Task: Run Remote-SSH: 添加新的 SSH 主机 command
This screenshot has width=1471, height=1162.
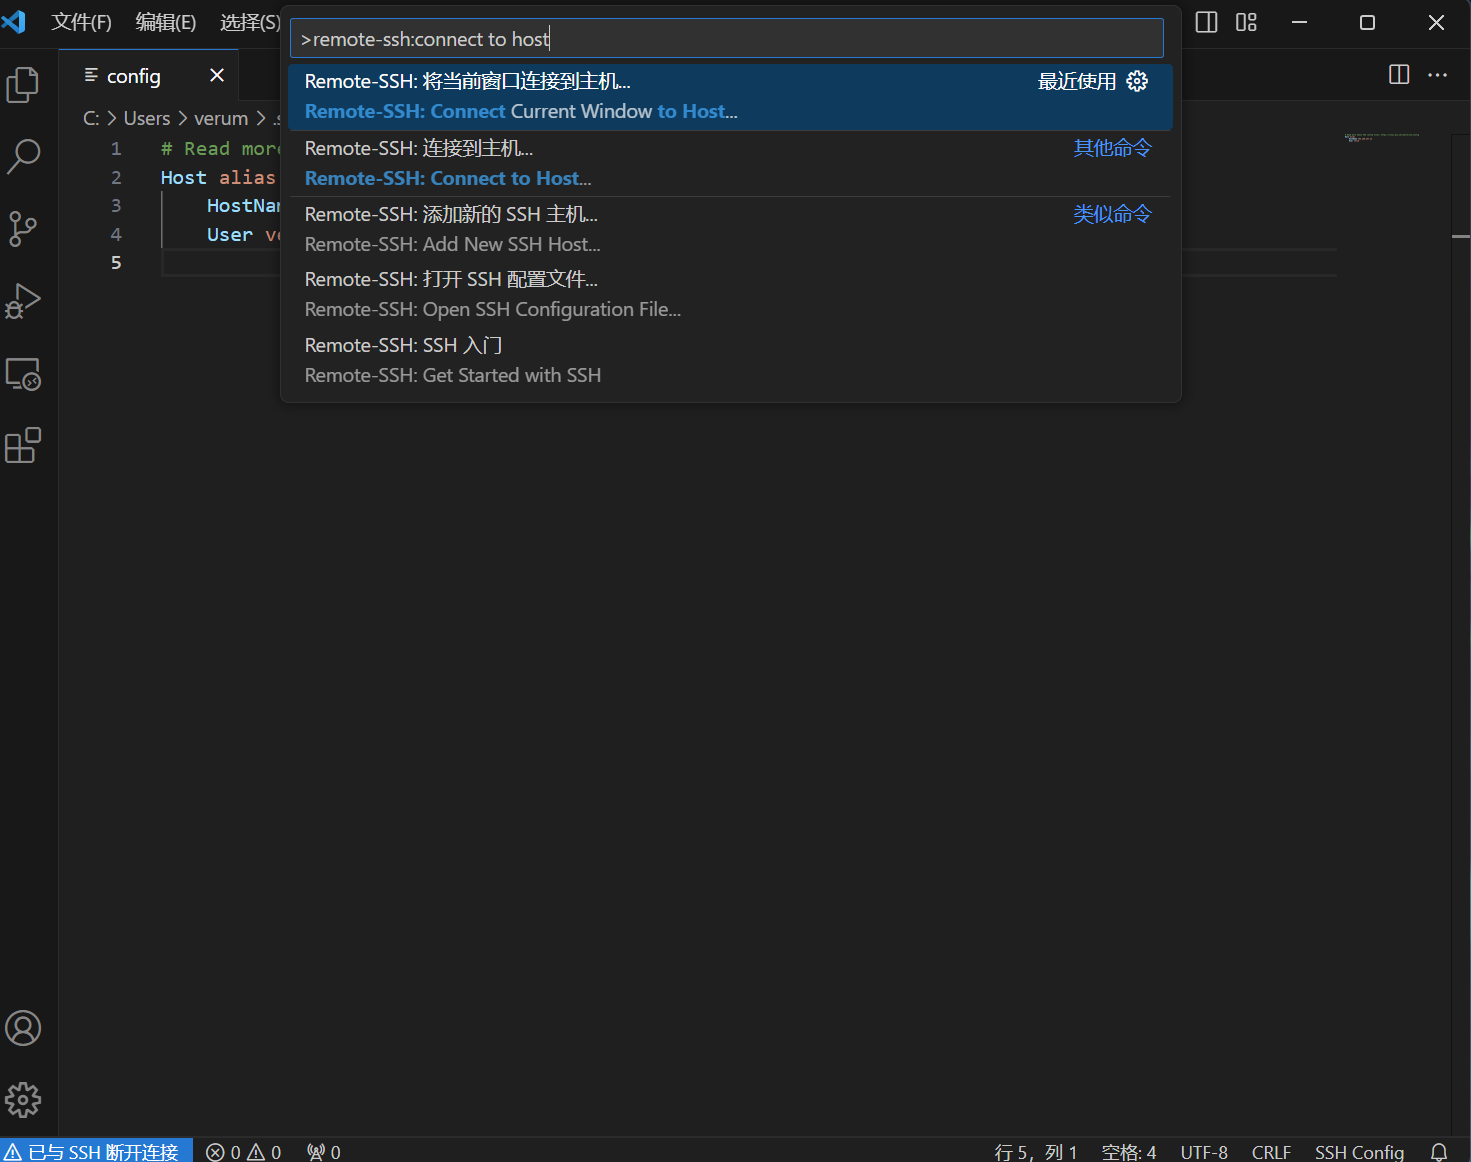Action: (x=730, y=229)
